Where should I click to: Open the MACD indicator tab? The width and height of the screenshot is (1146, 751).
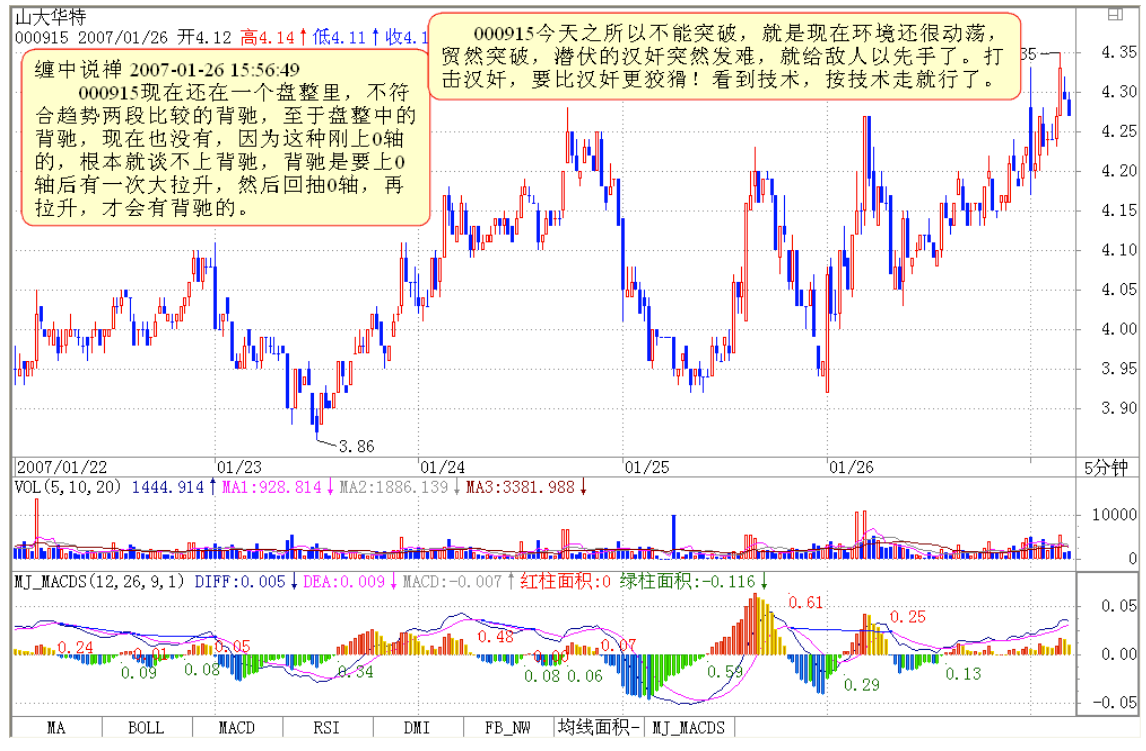(x=237, y=728)
